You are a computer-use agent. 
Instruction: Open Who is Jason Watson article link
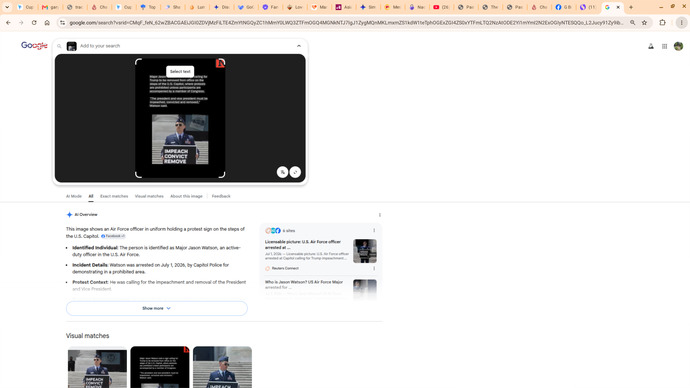click(304, 284)
